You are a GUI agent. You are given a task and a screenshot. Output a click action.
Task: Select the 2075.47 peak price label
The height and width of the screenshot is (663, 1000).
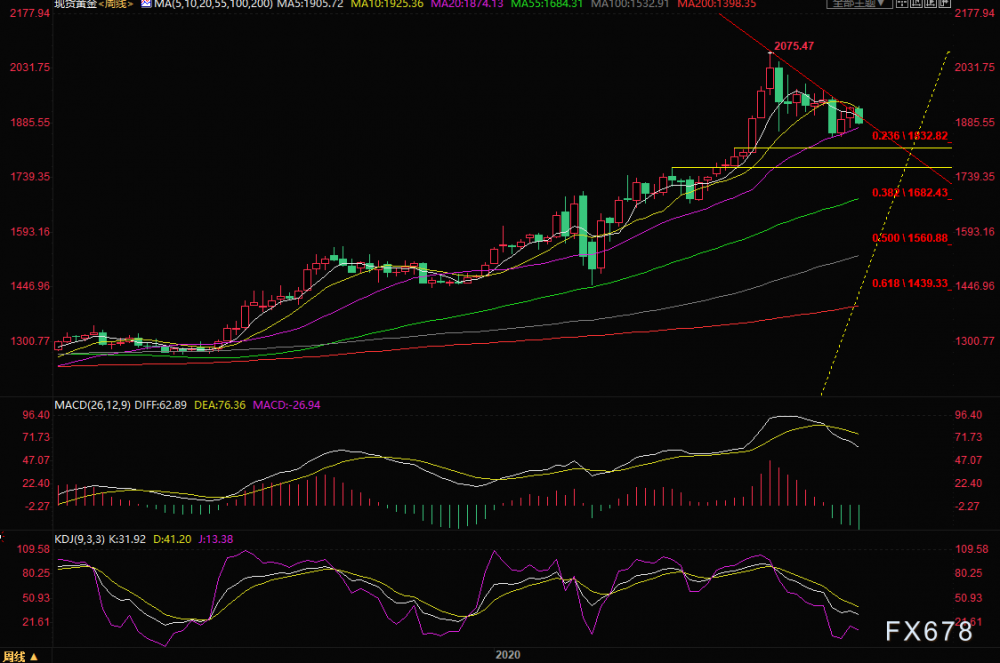794,46
